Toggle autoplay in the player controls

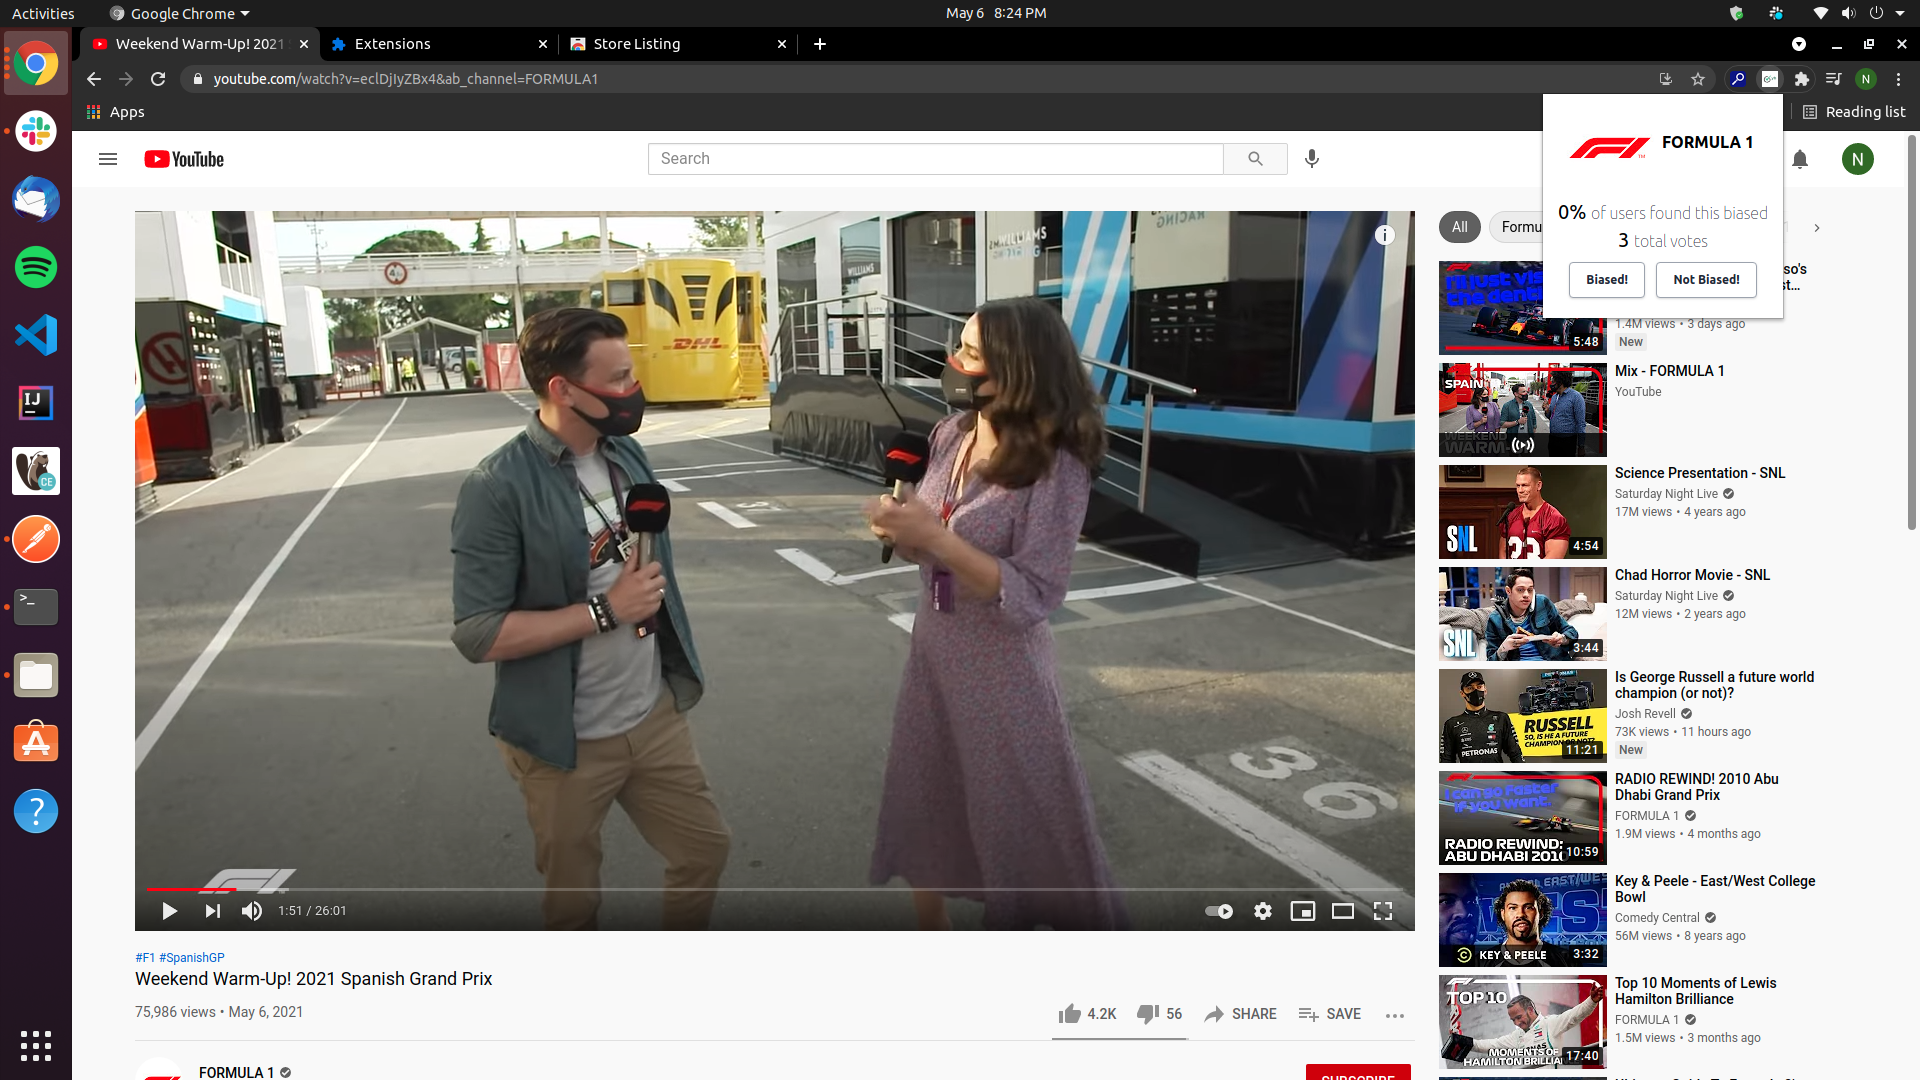pyautogui.click(x=1218, y=911)
